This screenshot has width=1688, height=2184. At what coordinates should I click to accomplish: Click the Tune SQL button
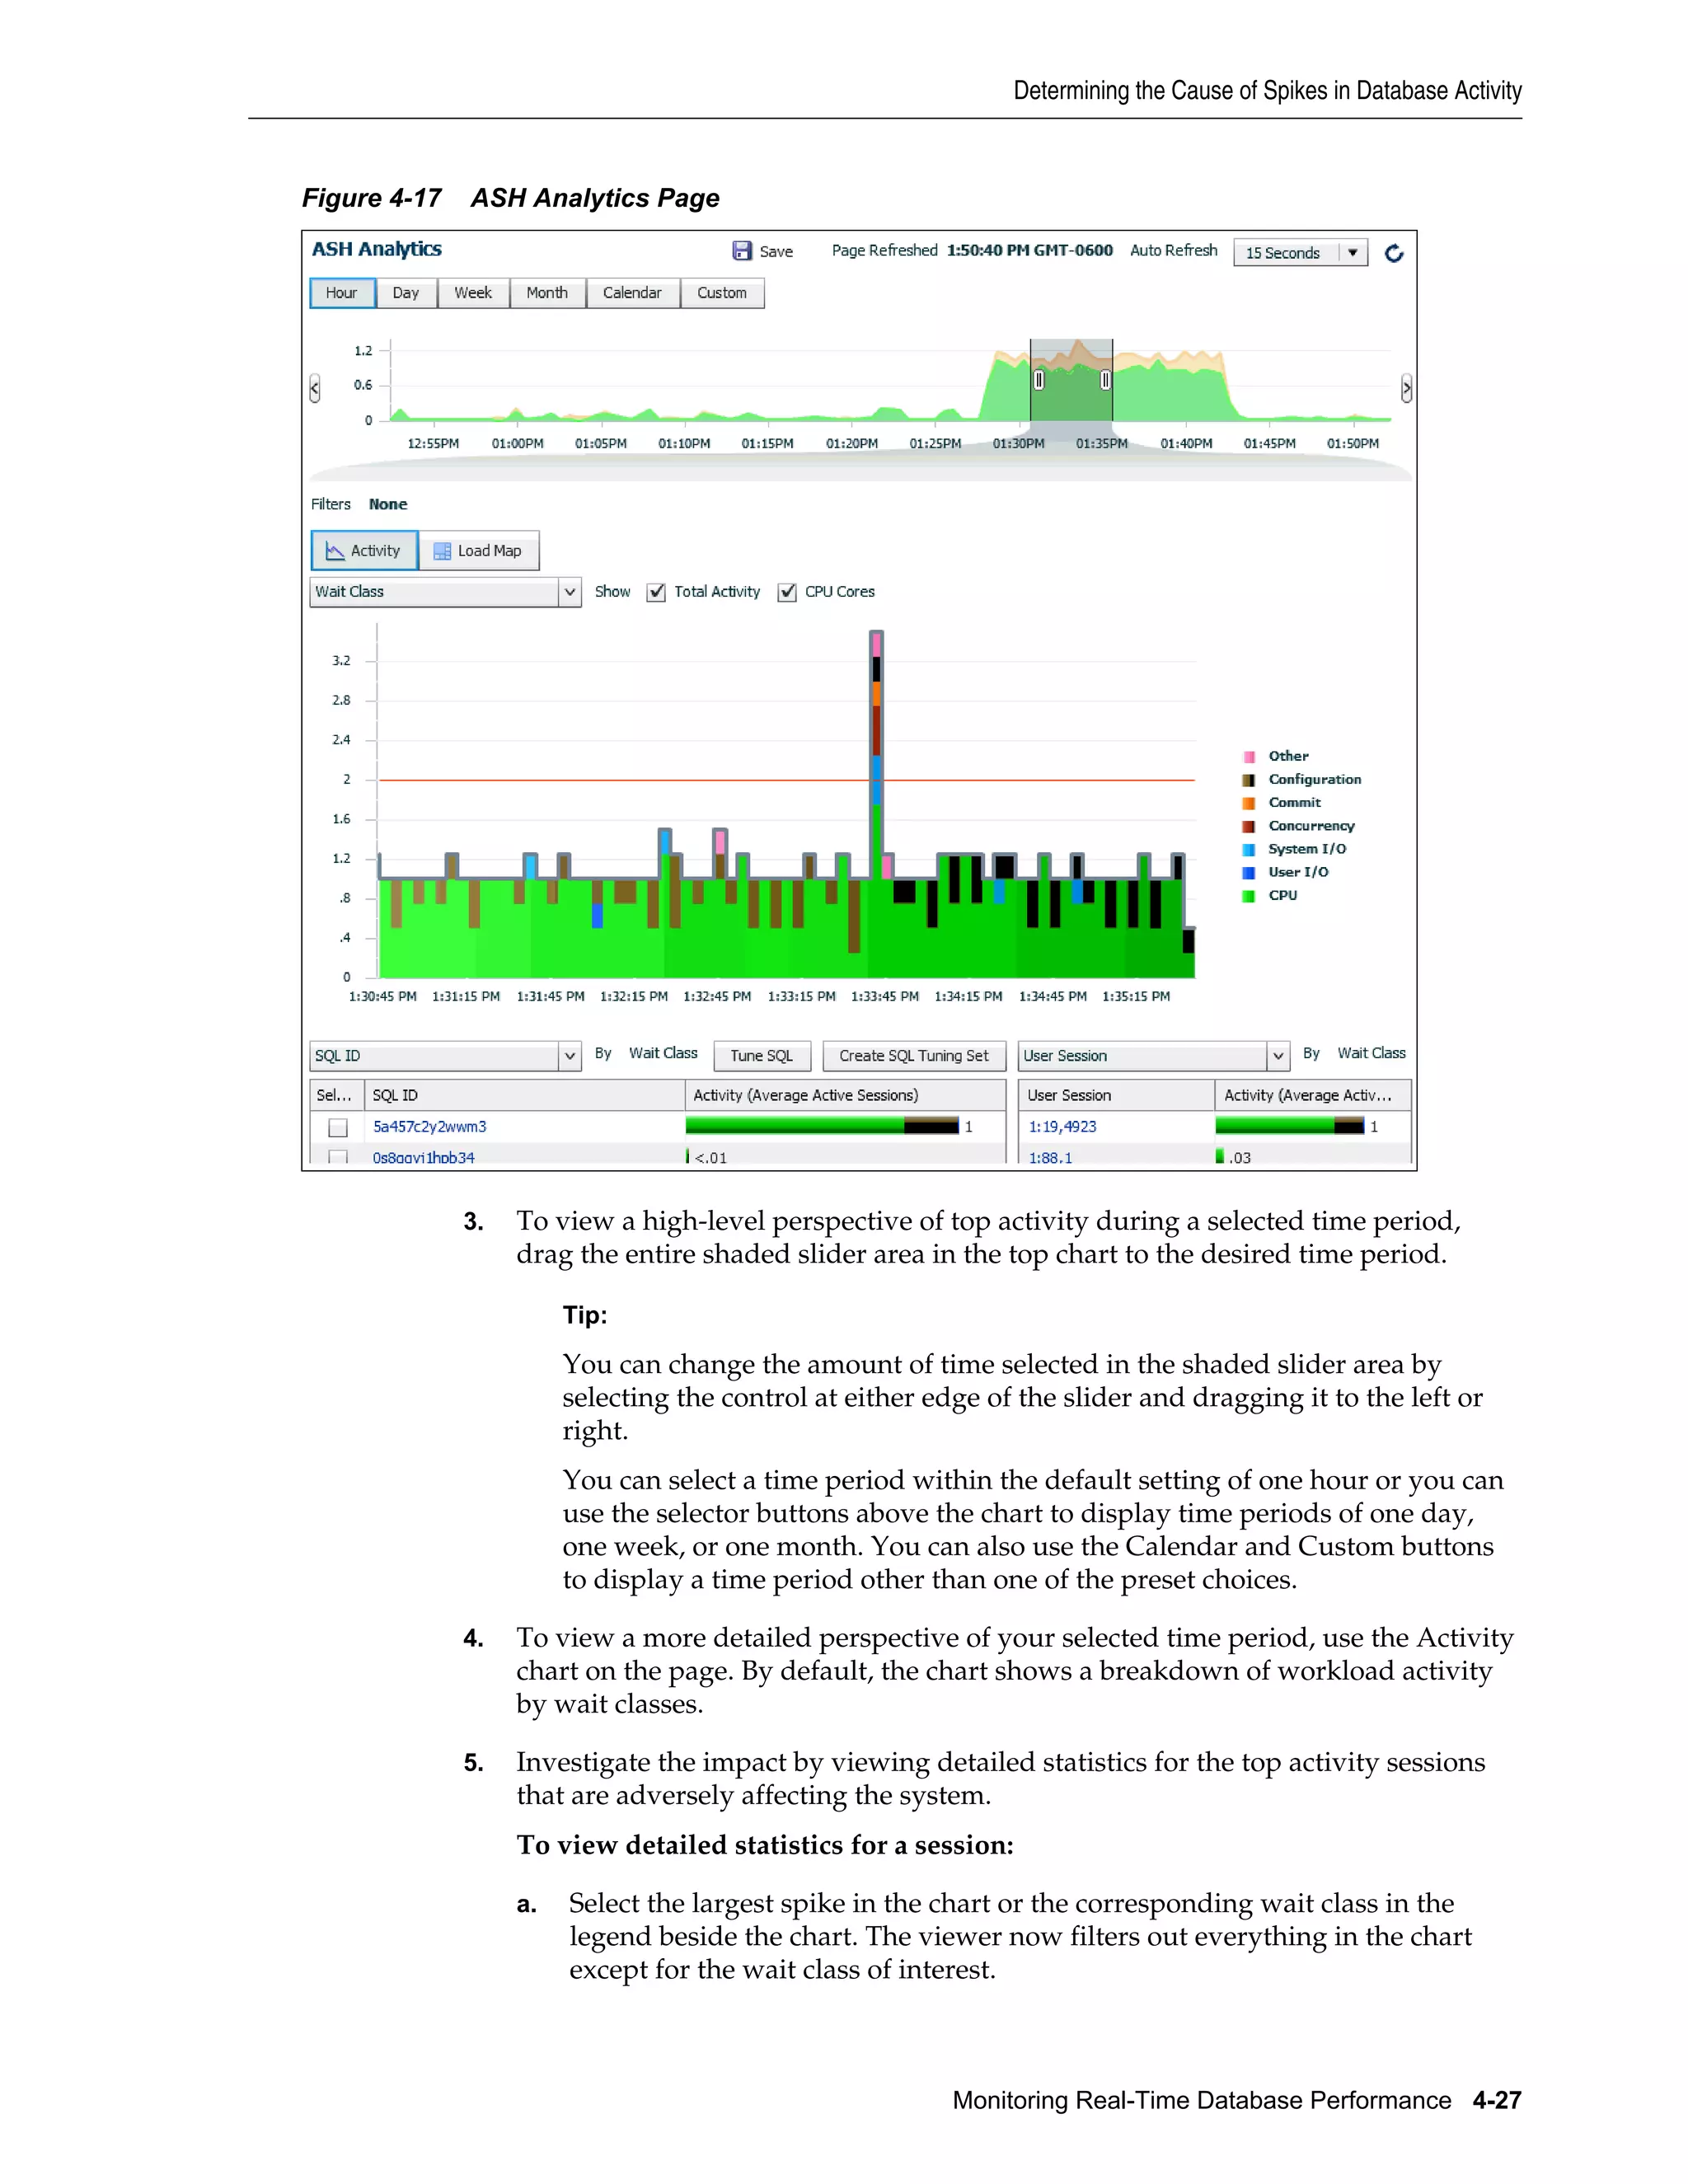tap(761, 1056)
